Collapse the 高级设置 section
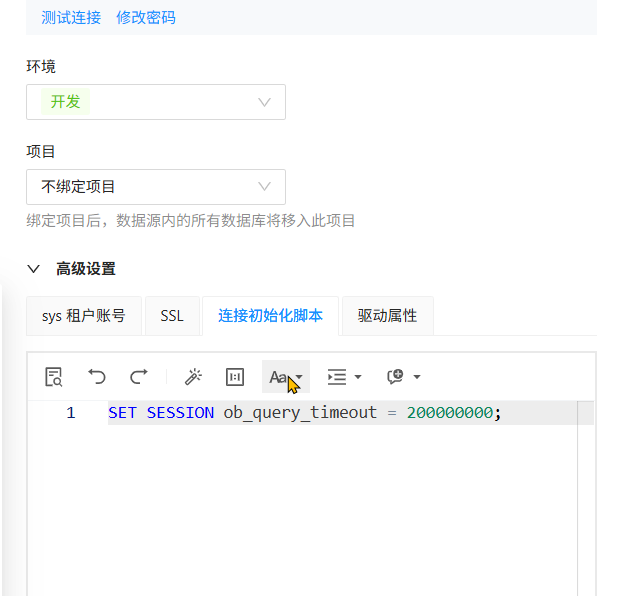Image resolution: width=623 pixels, height=596 pixels. [x=34, y=269]
